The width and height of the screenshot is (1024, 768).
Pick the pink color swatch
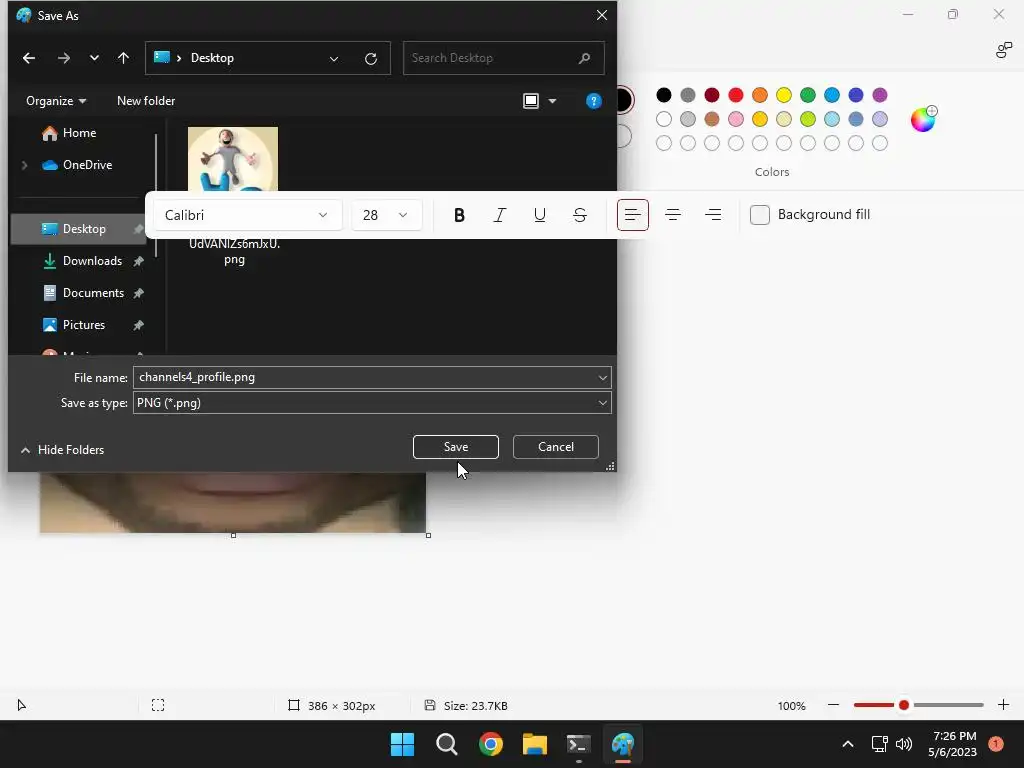736,119
